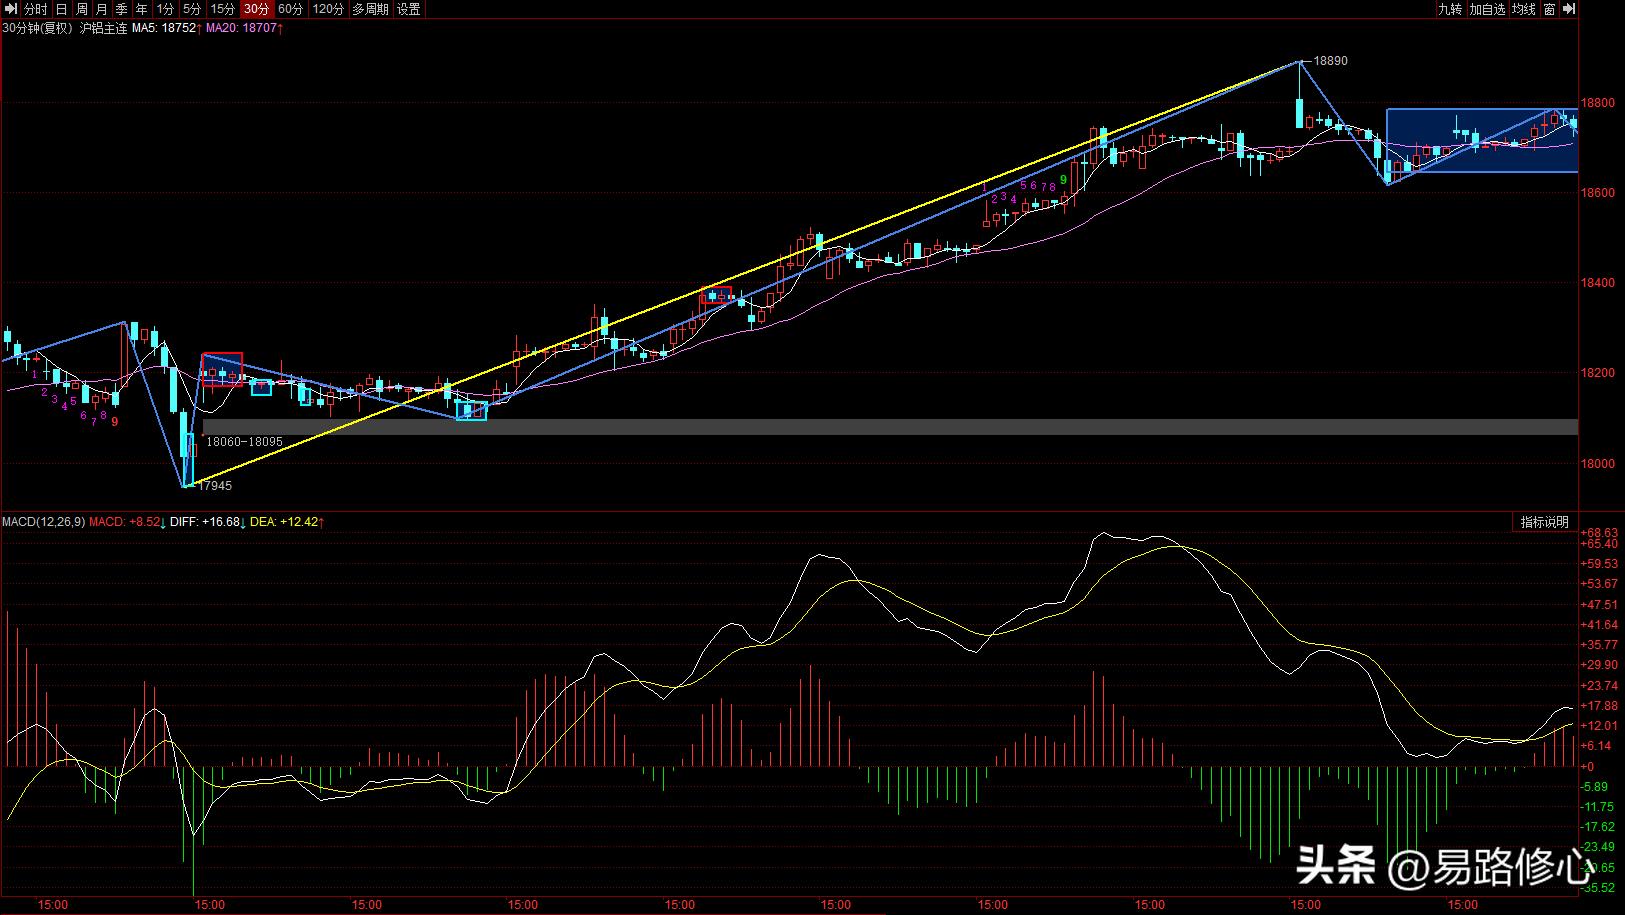Click the gray 18060-18095 support zone band

click(x=900, y=427)
